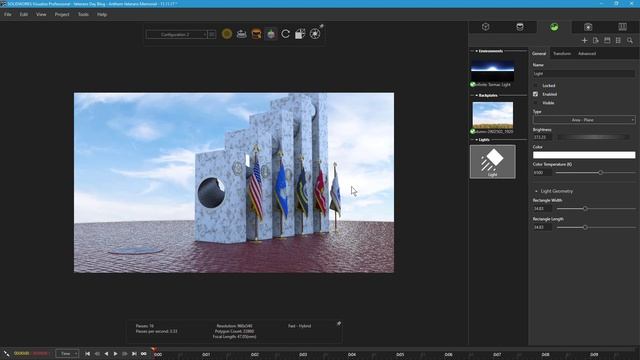The image size is (640, 360).
Task: Play the animation in reverse
Action: coord(106,354)
